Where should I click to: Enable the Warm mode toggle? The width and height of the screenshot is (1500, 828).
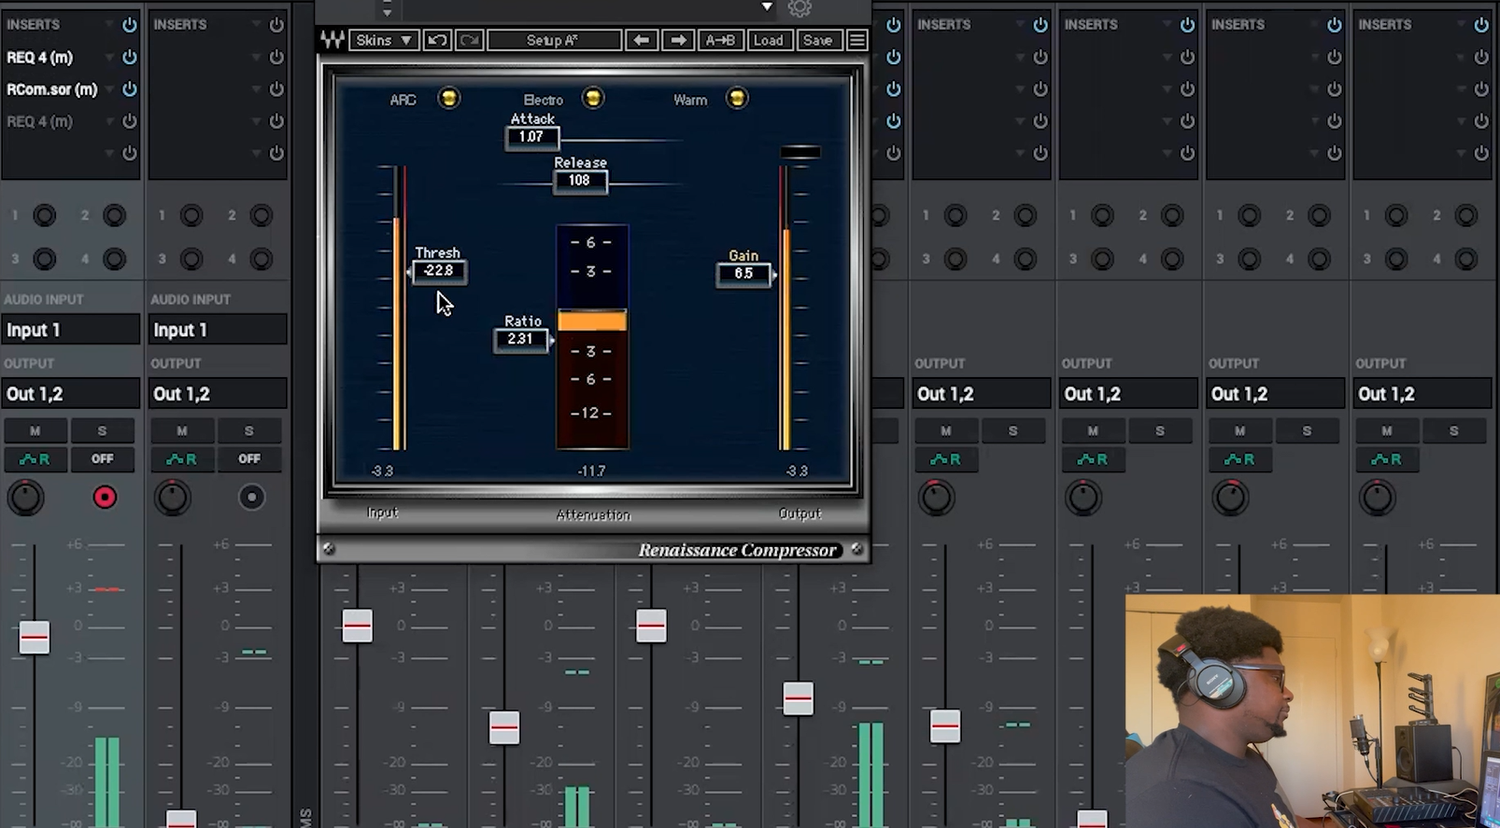coord(737,98)
